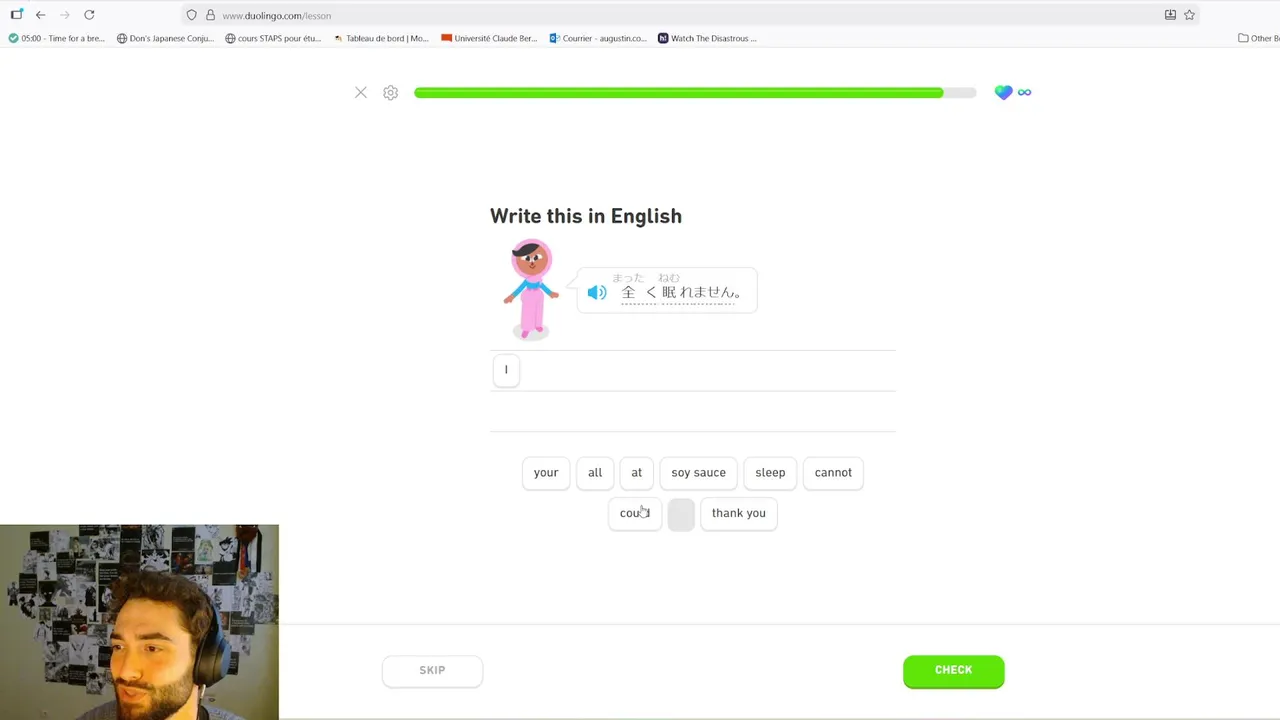Open lesson settings gear icon
The image size is (1280, 720).
pos(391,92)
